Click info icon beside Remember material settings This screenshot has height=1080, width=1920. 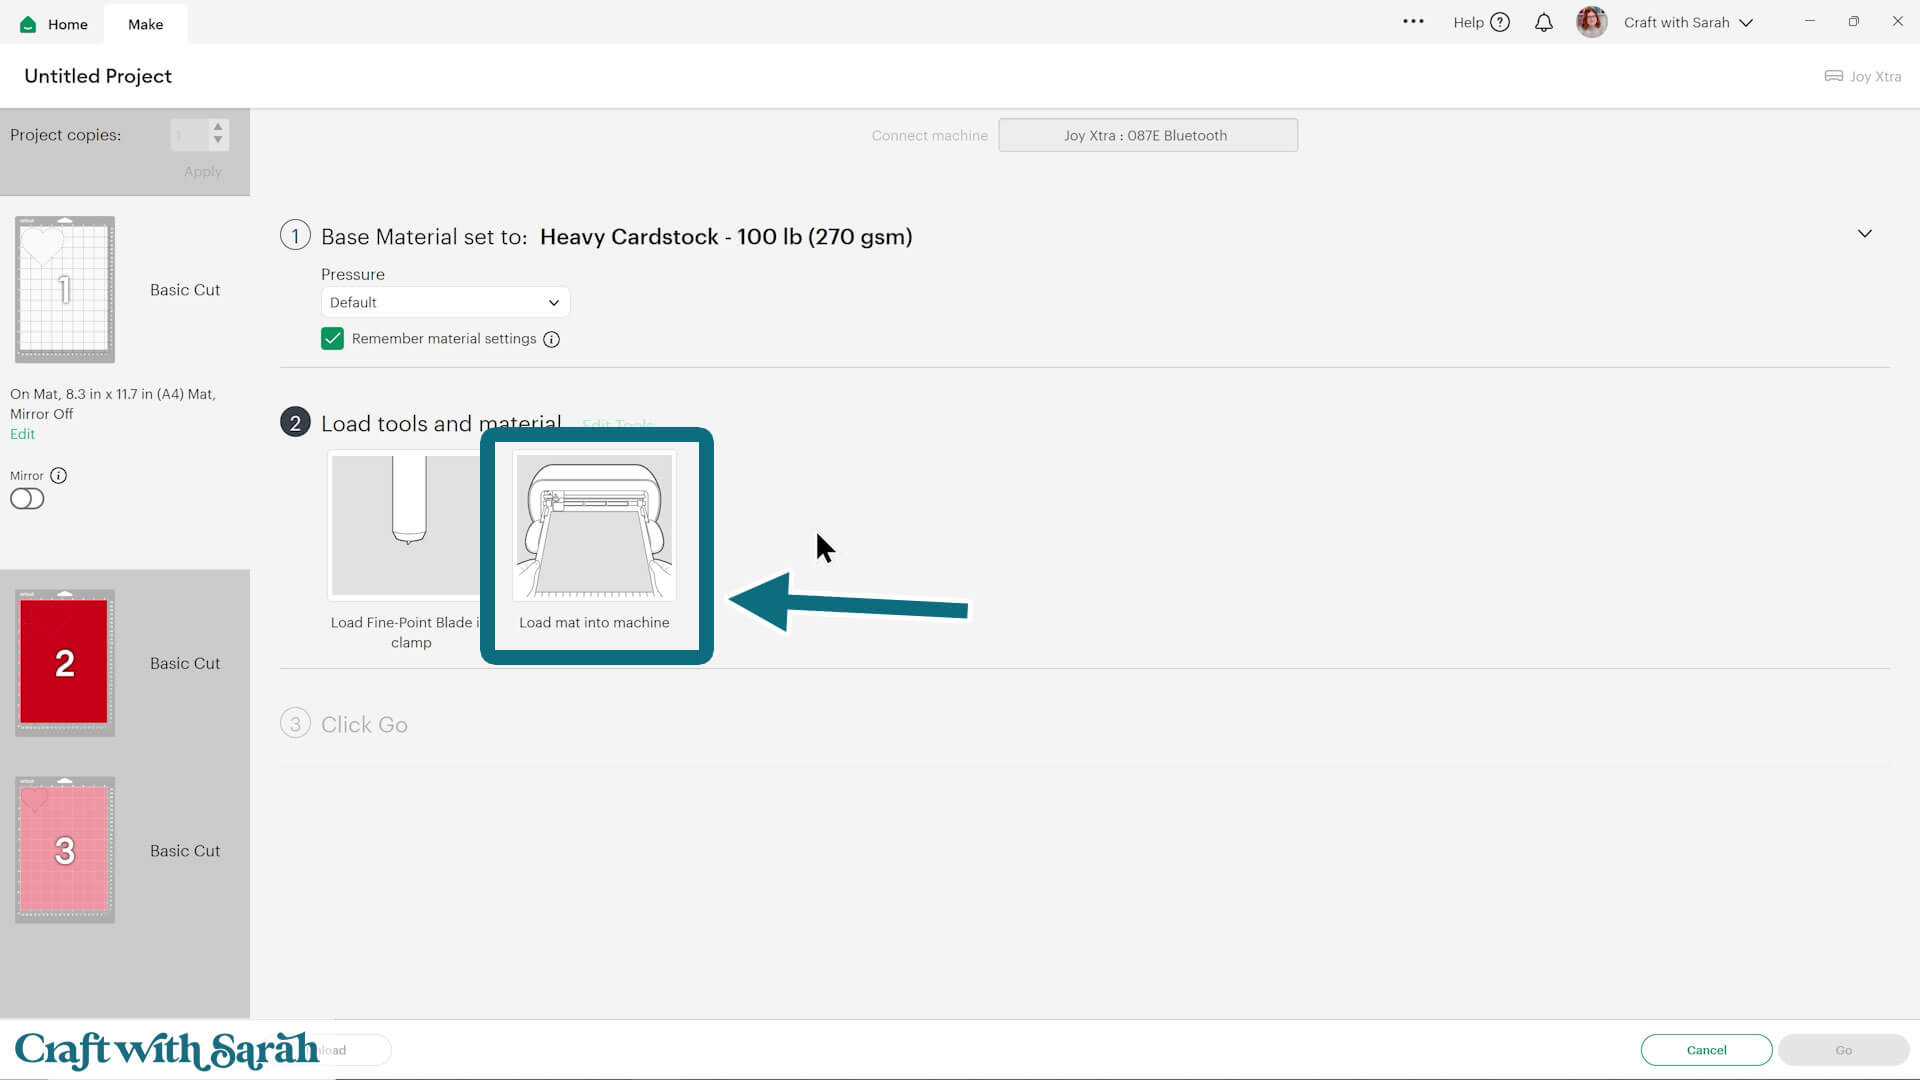click(551, 340)
